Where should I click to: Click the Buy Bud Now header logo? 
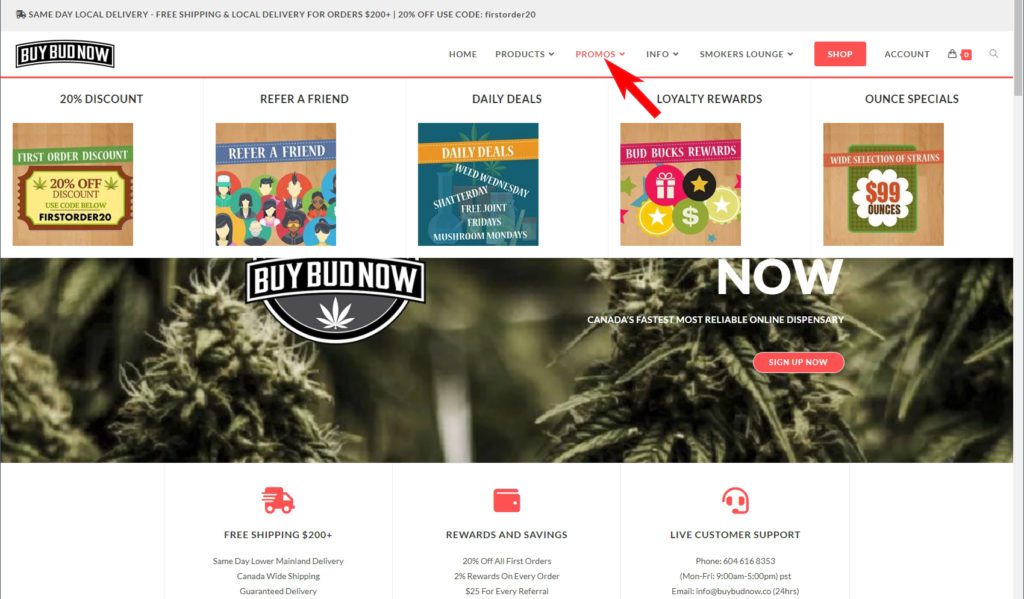click(65, 54)
